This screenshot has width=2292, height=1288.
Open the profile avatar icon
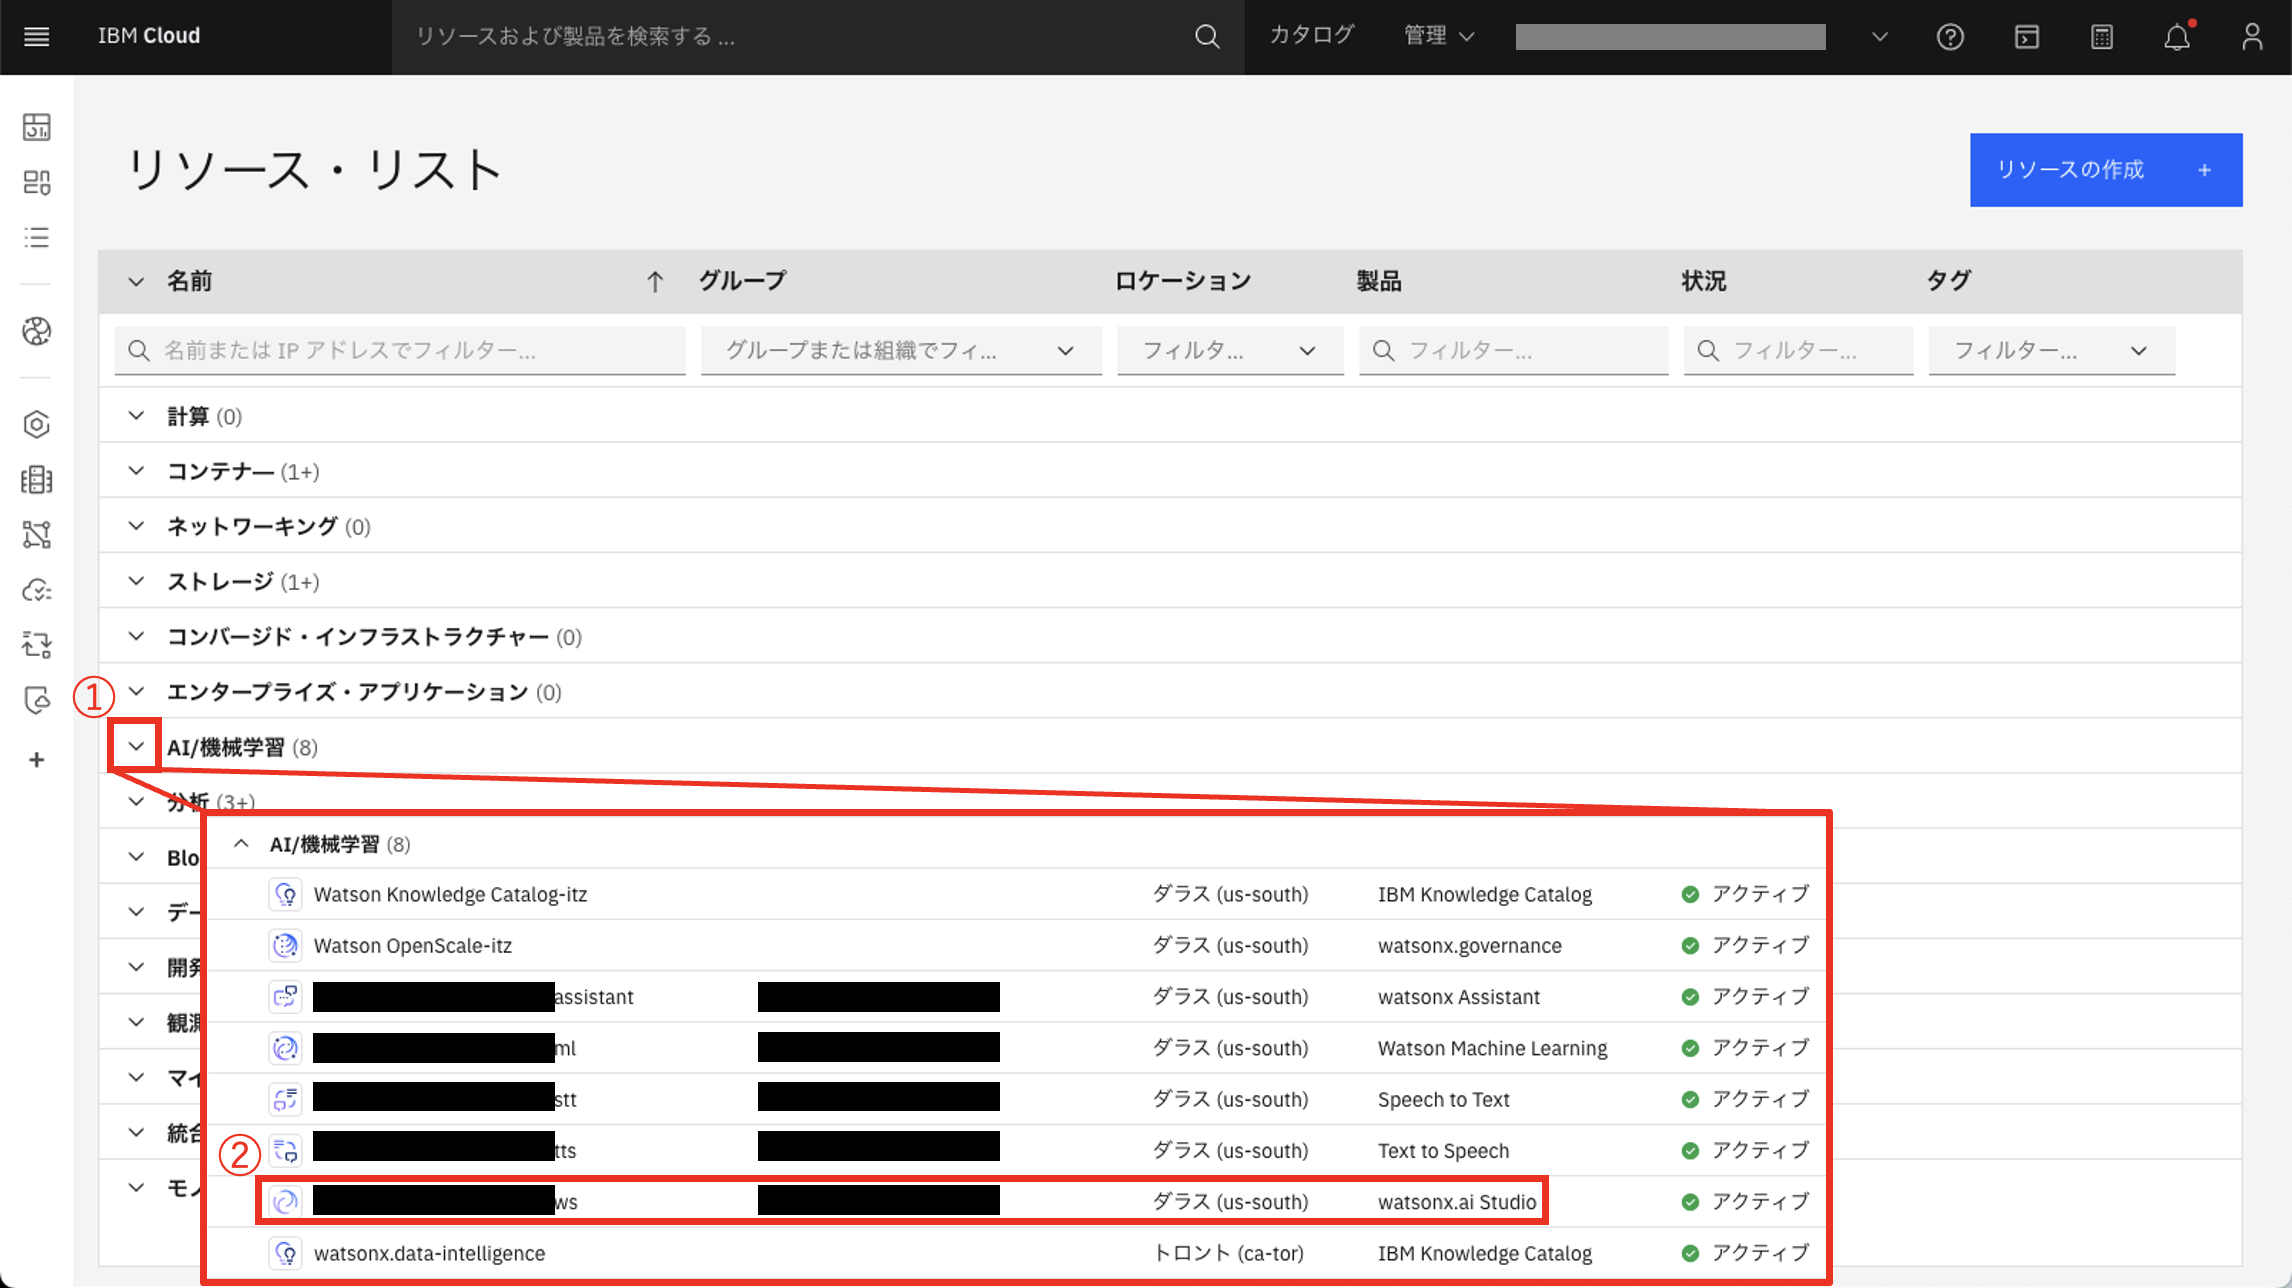point(2252,37)
